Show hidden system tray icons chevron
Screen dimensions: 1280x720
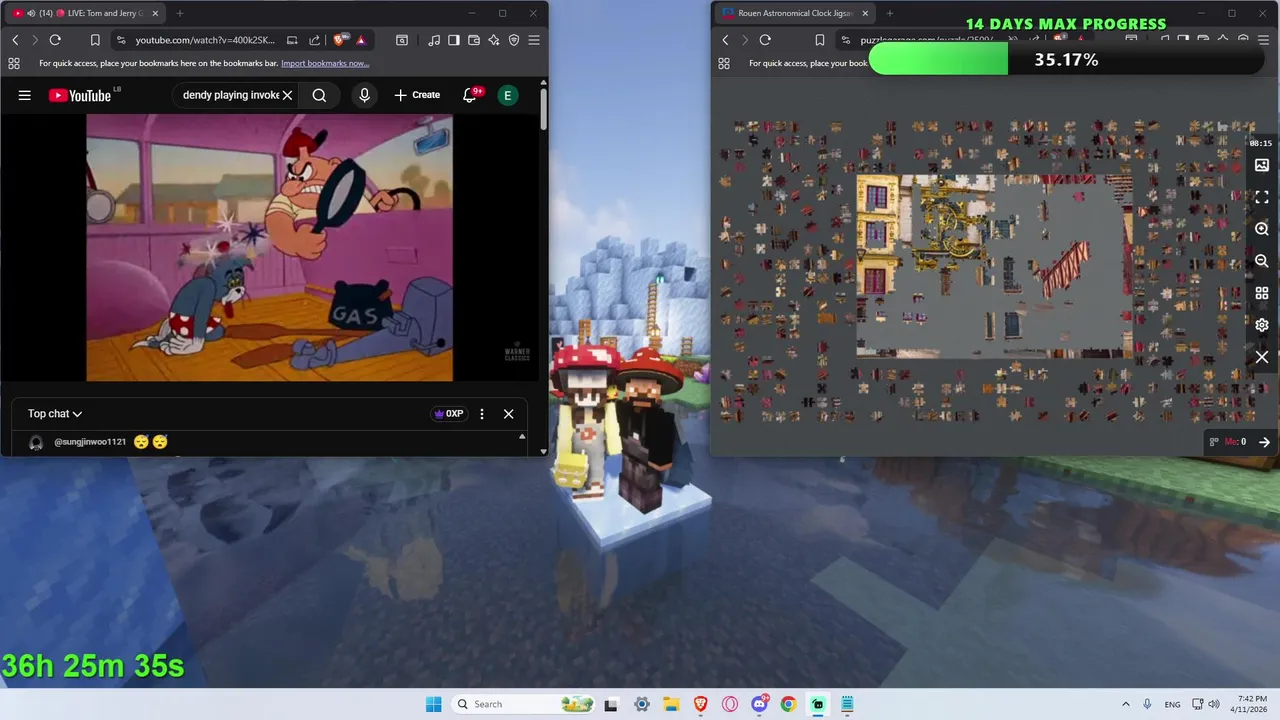[1126, 704]
